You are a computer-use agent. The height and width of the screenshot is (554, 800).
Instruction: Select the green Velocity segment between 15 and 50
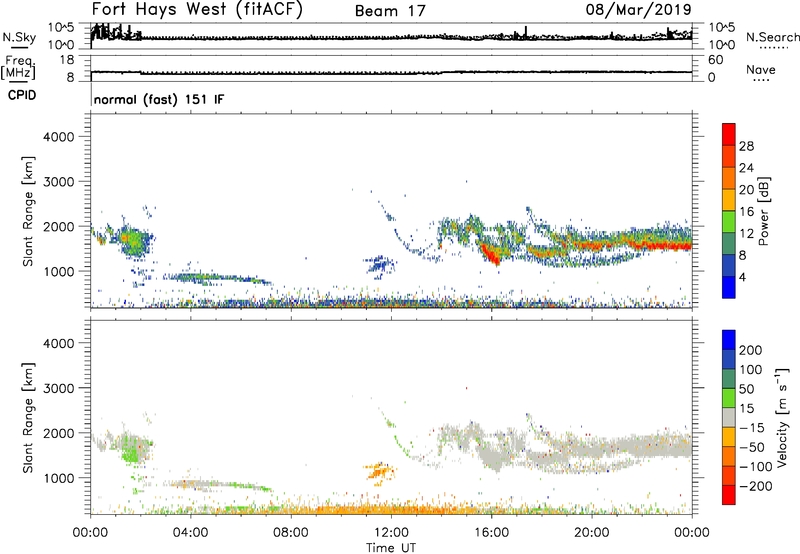coord(729,398)
